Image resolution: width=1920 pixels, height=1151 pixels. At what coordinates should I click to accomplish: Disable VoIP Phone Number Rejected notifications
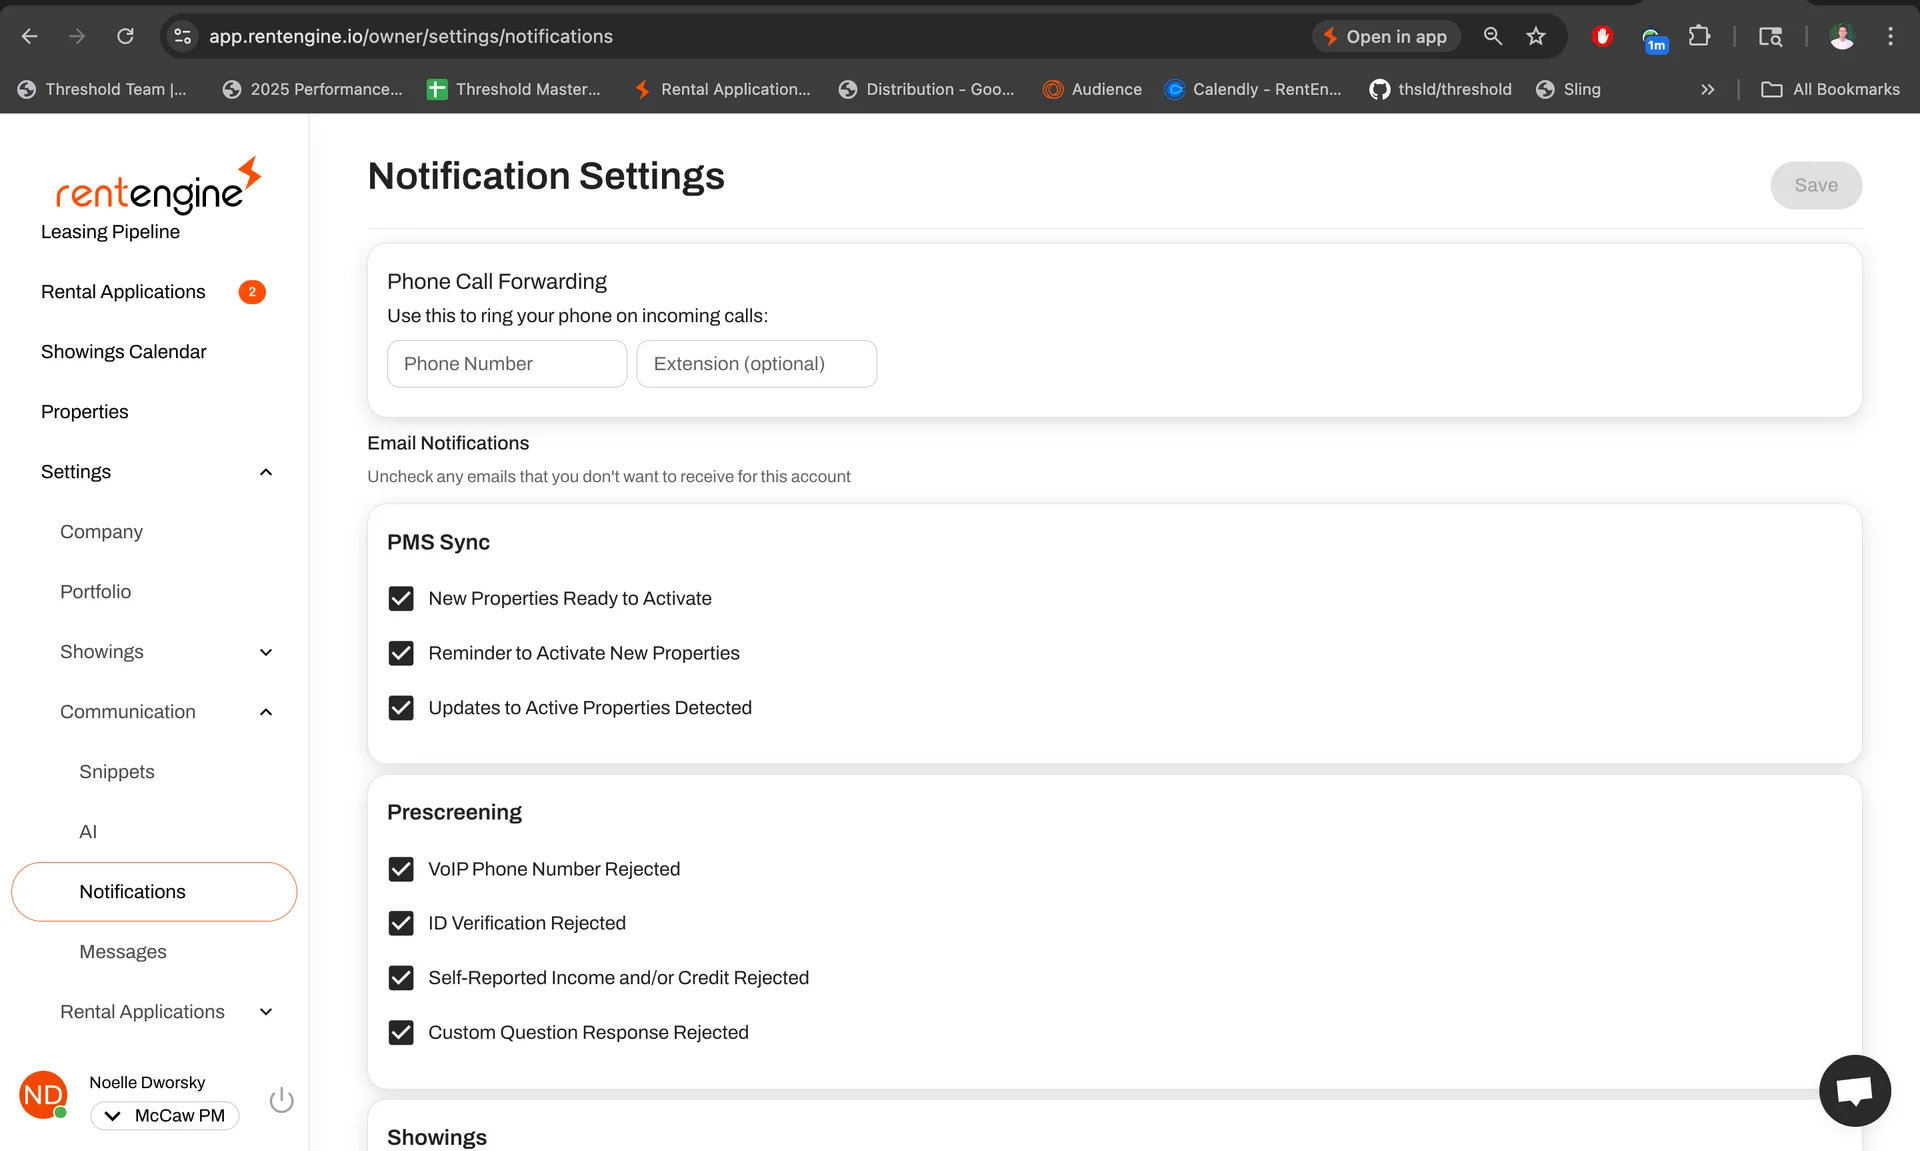[x=401, y=869]
